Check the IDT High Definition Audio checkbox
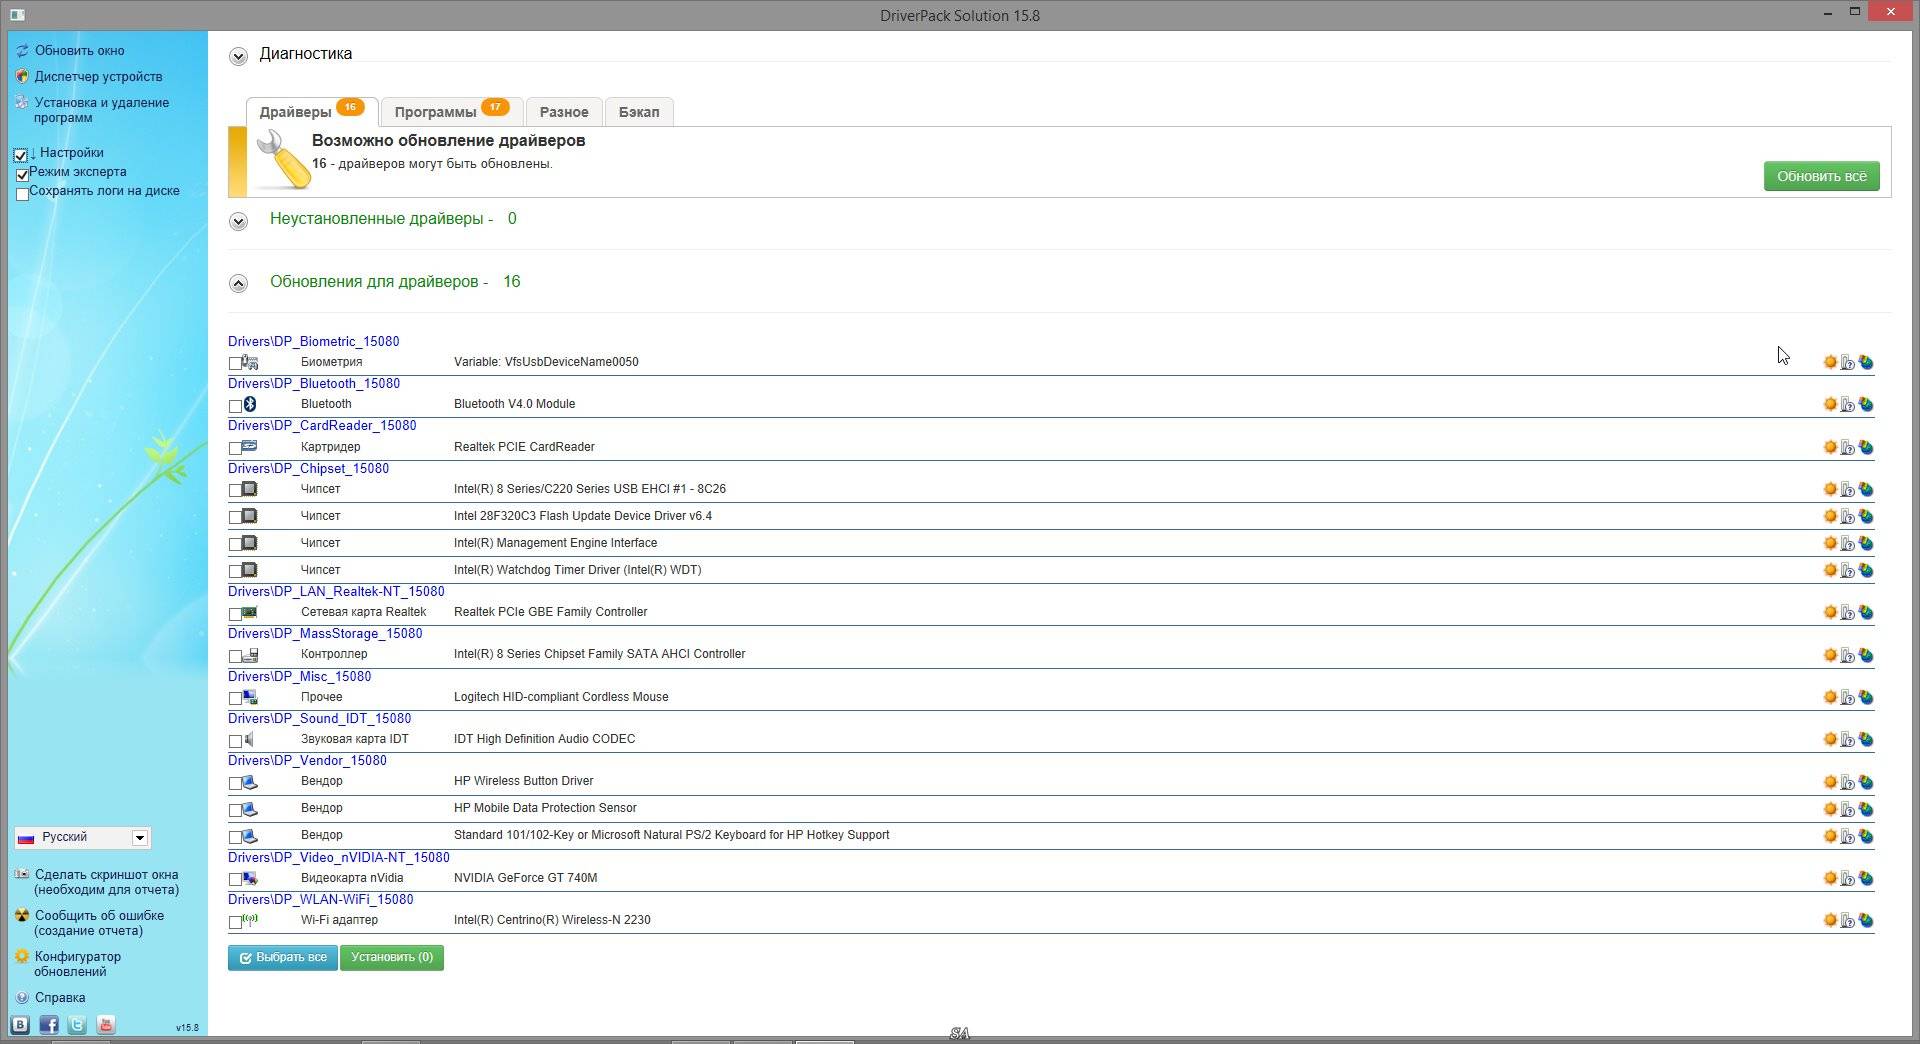 point(235,741)
